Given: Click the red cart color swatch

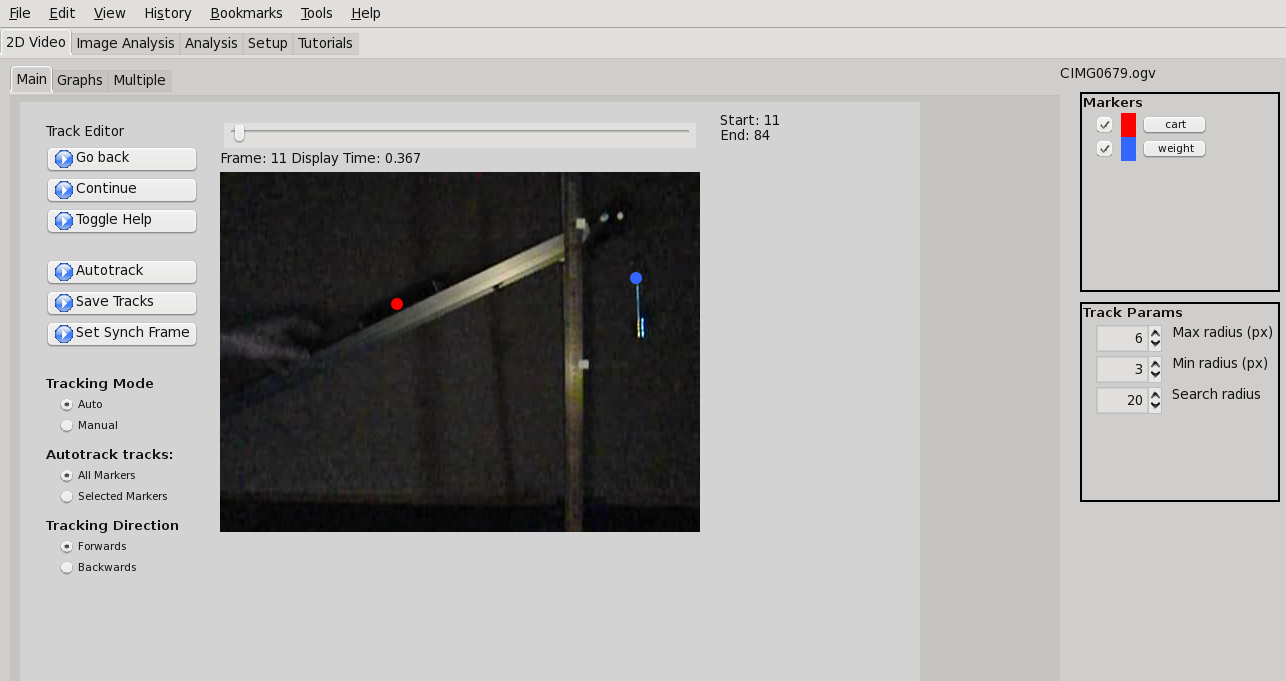Looking at the screenshot, I should (1128, 125).
